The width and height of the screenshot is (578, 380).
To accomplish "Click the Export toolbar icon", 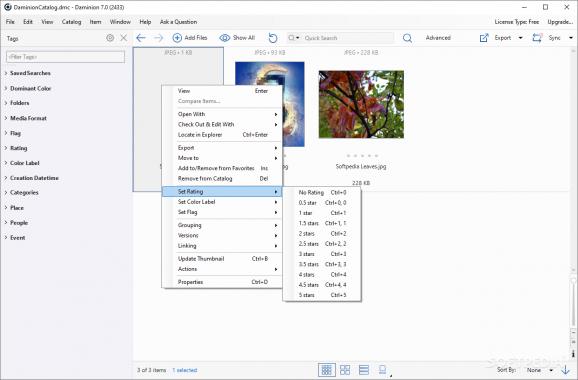I will coord(484,38).
